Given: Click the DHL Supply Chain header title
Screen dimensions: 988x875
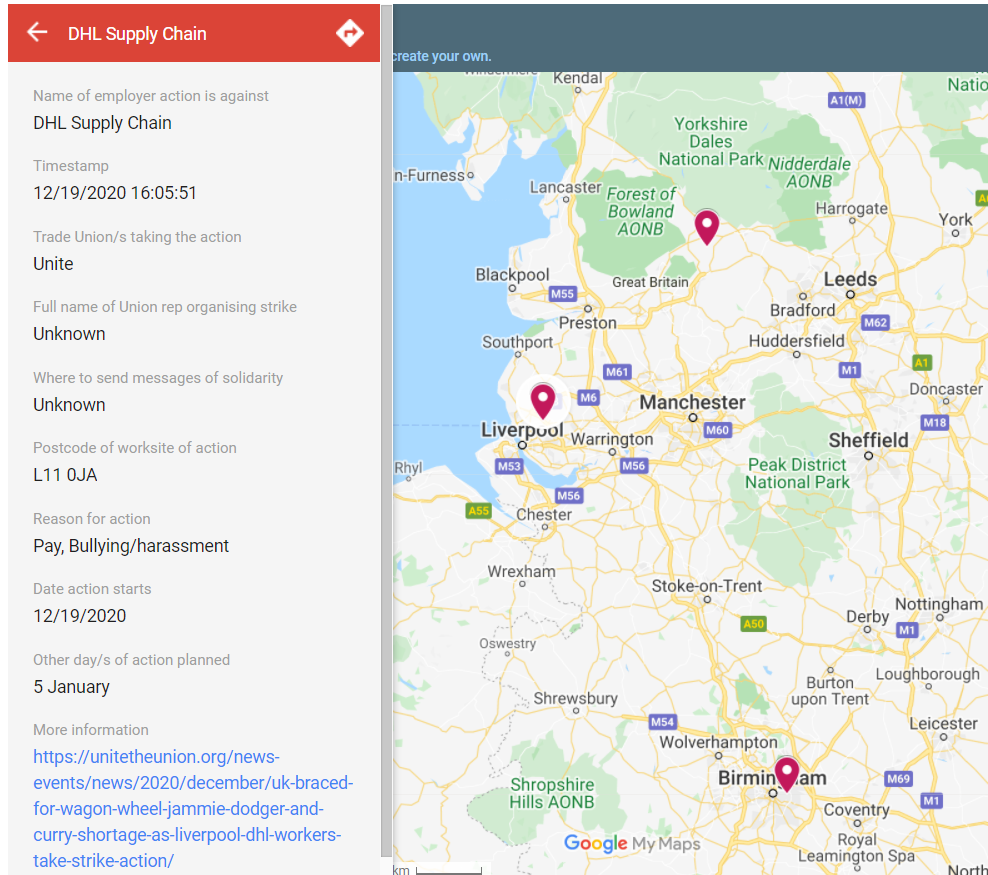Looking at the screenshot, I should click(x=137, y=33).
